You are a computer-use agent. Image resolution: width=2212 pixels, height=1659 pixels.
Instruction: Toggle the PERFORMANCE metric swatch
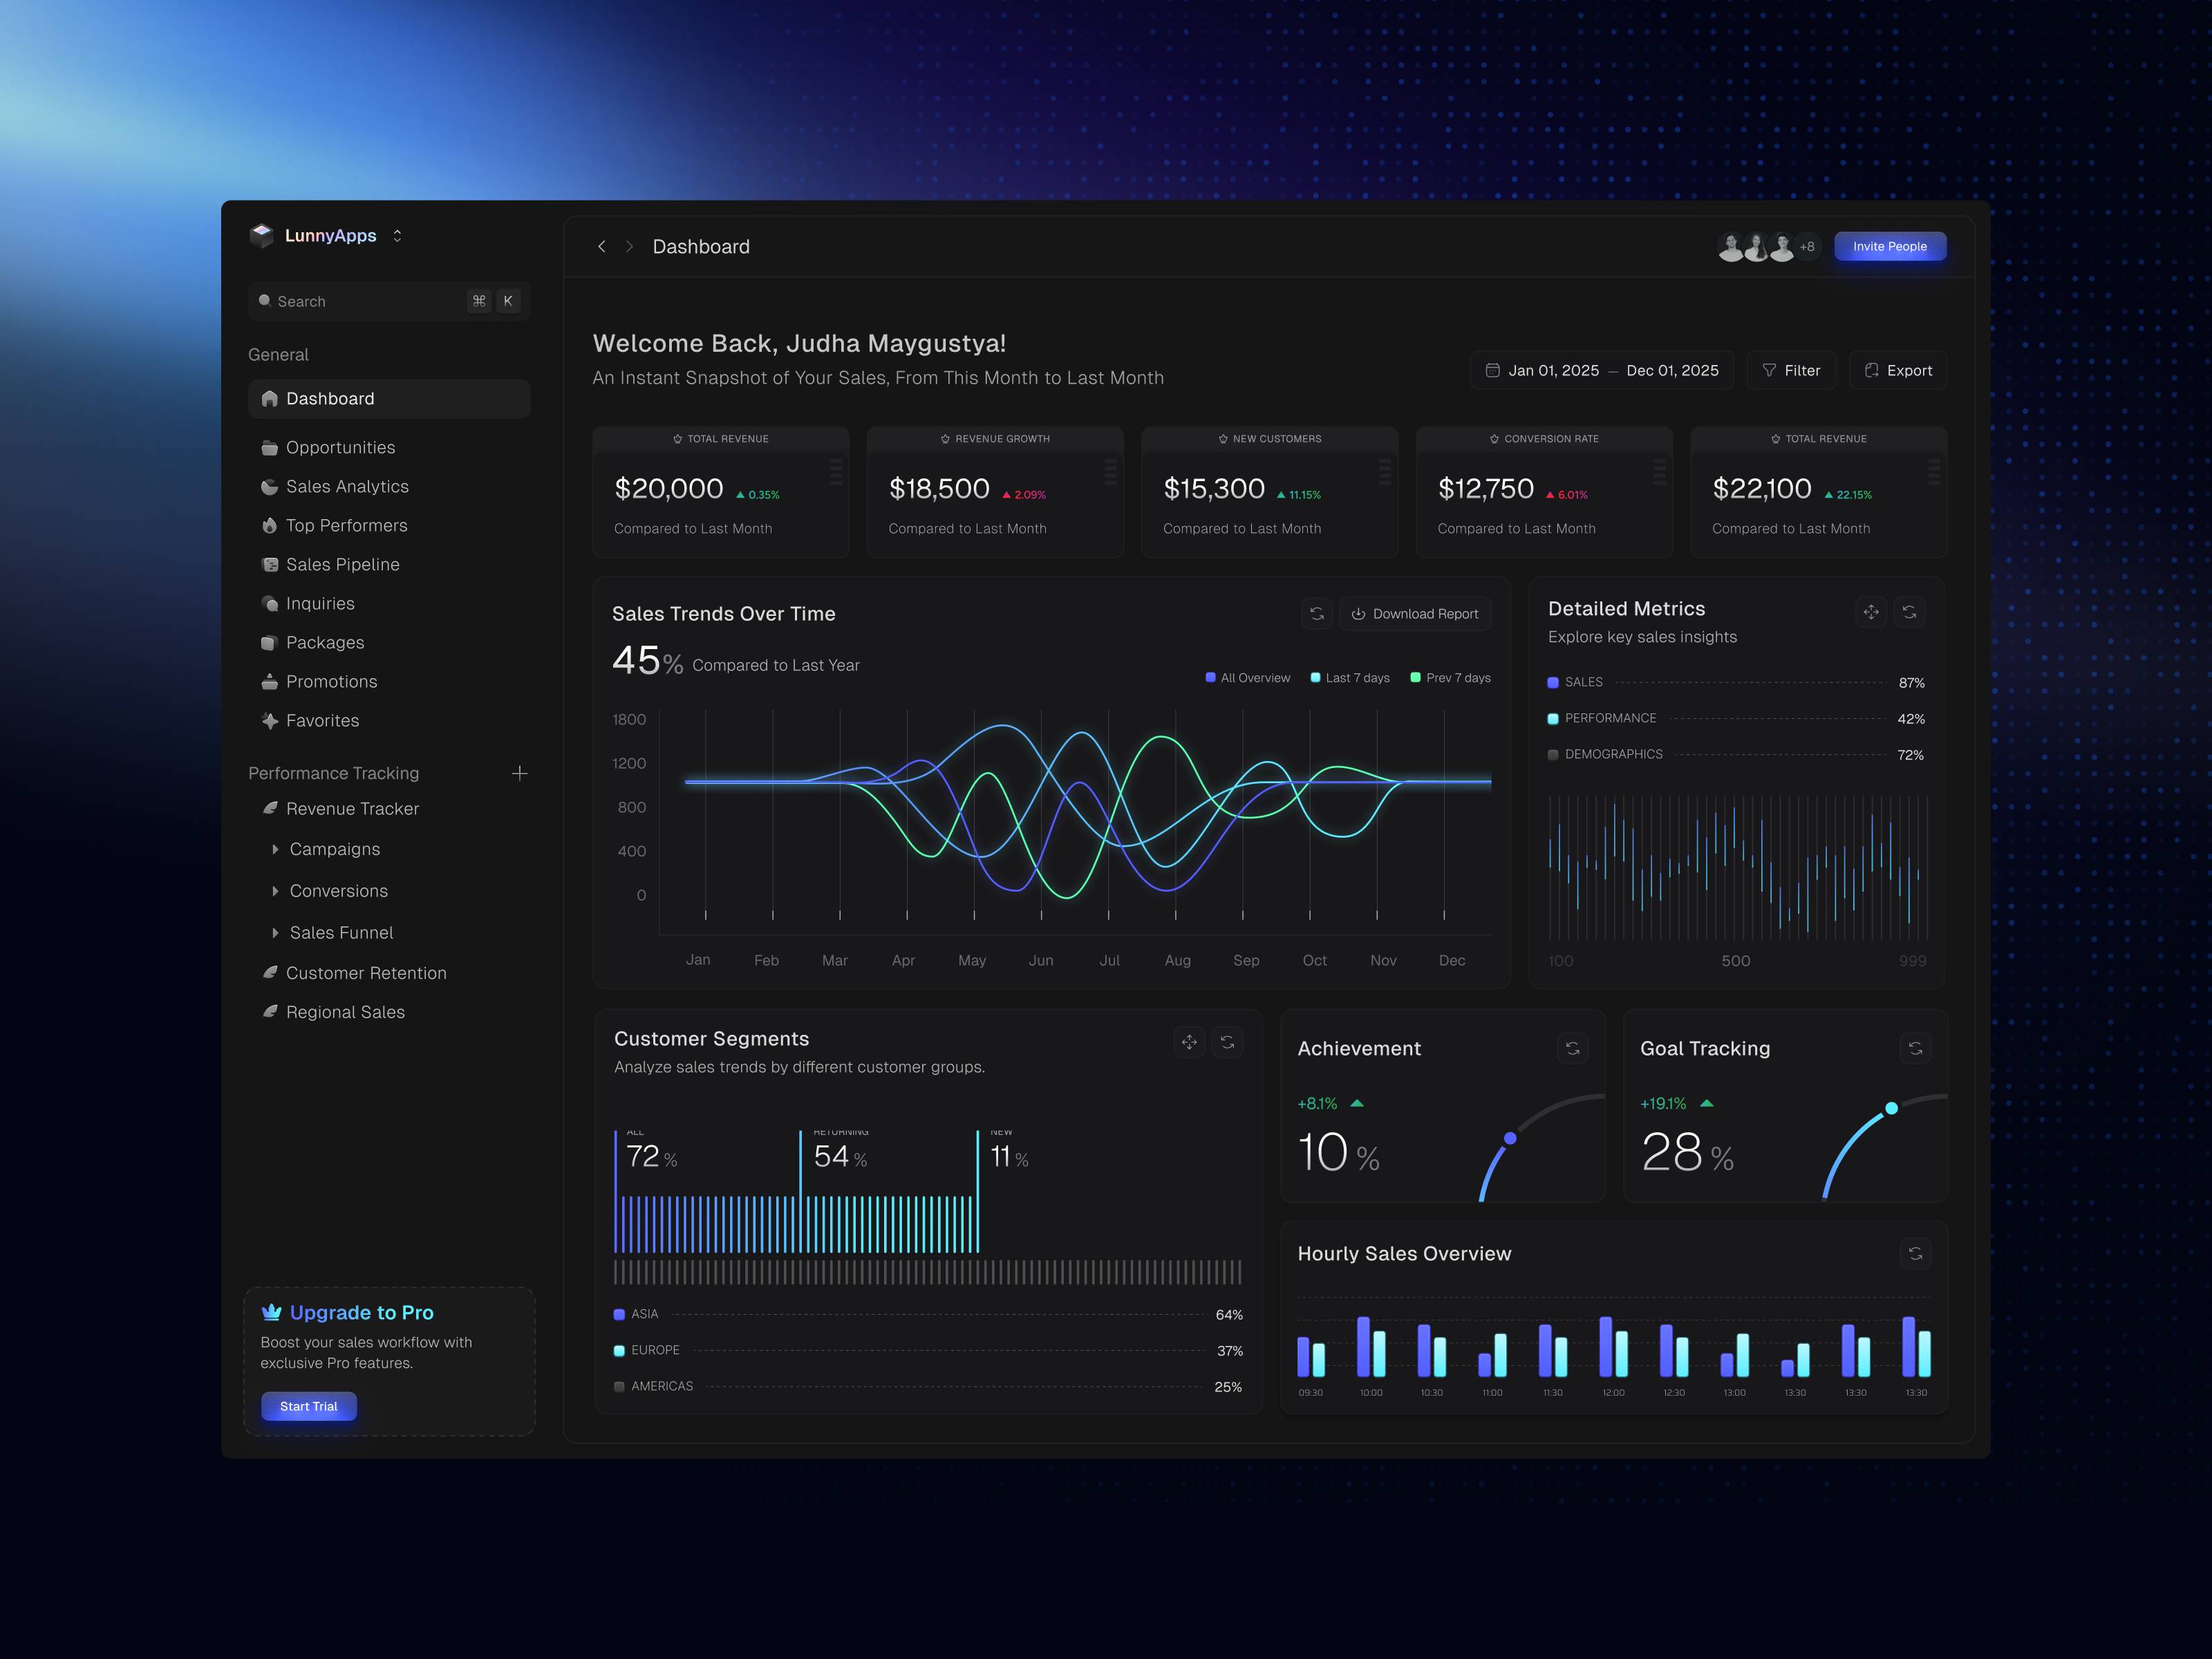click(x=1553, y=719)
